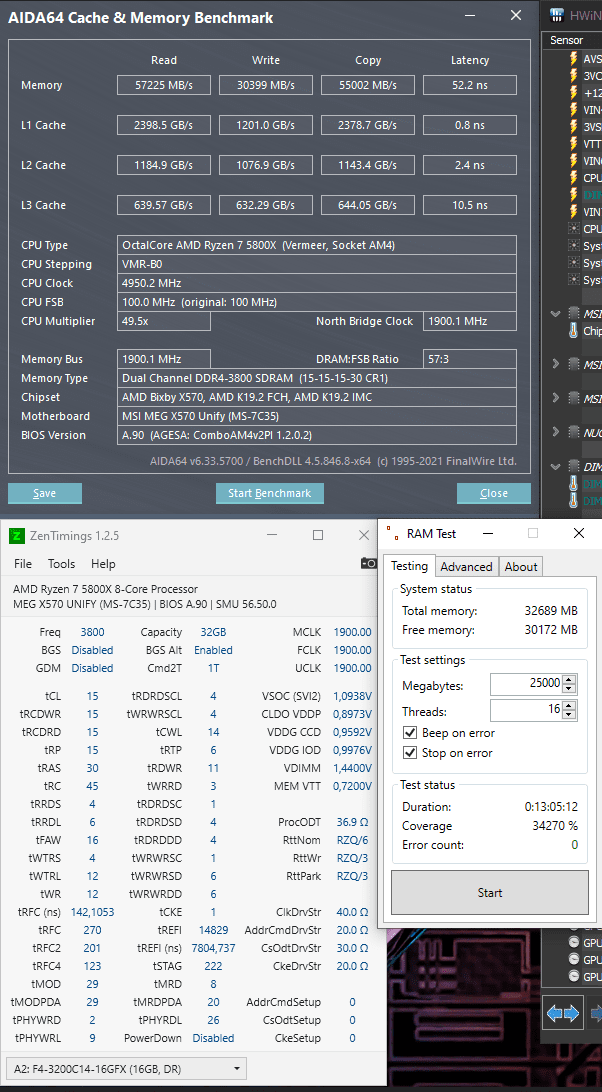Click the lightning bolt icon beside VTT sensor
Screen dimensions: 602x1092
pos(574,143)
